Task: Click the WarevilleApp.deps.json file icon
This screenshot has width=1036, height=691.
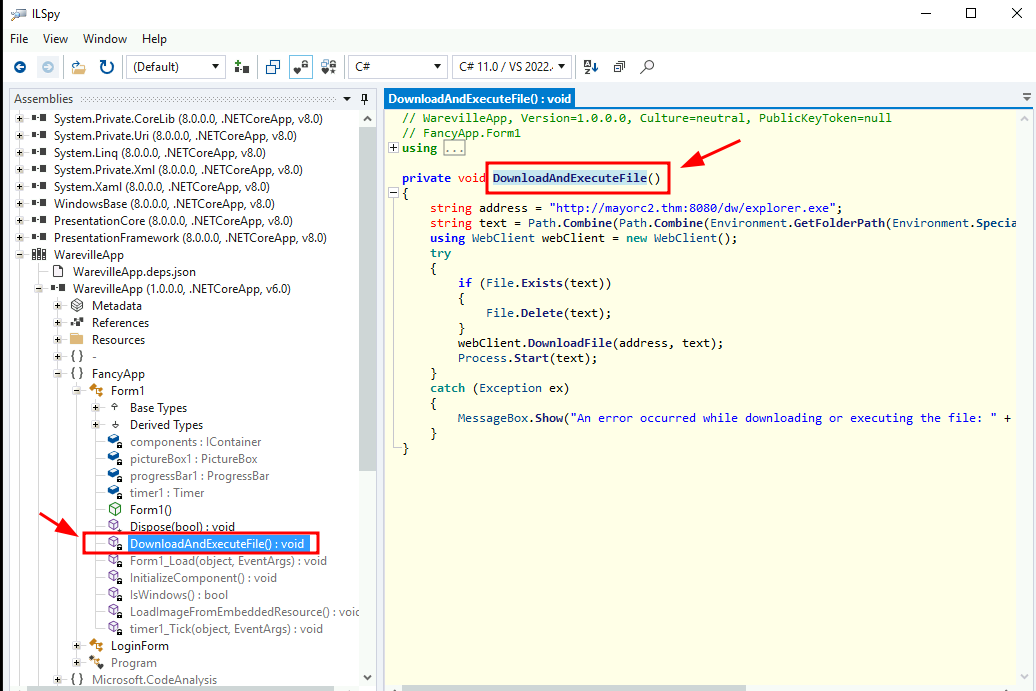Action: pos(58,272)
